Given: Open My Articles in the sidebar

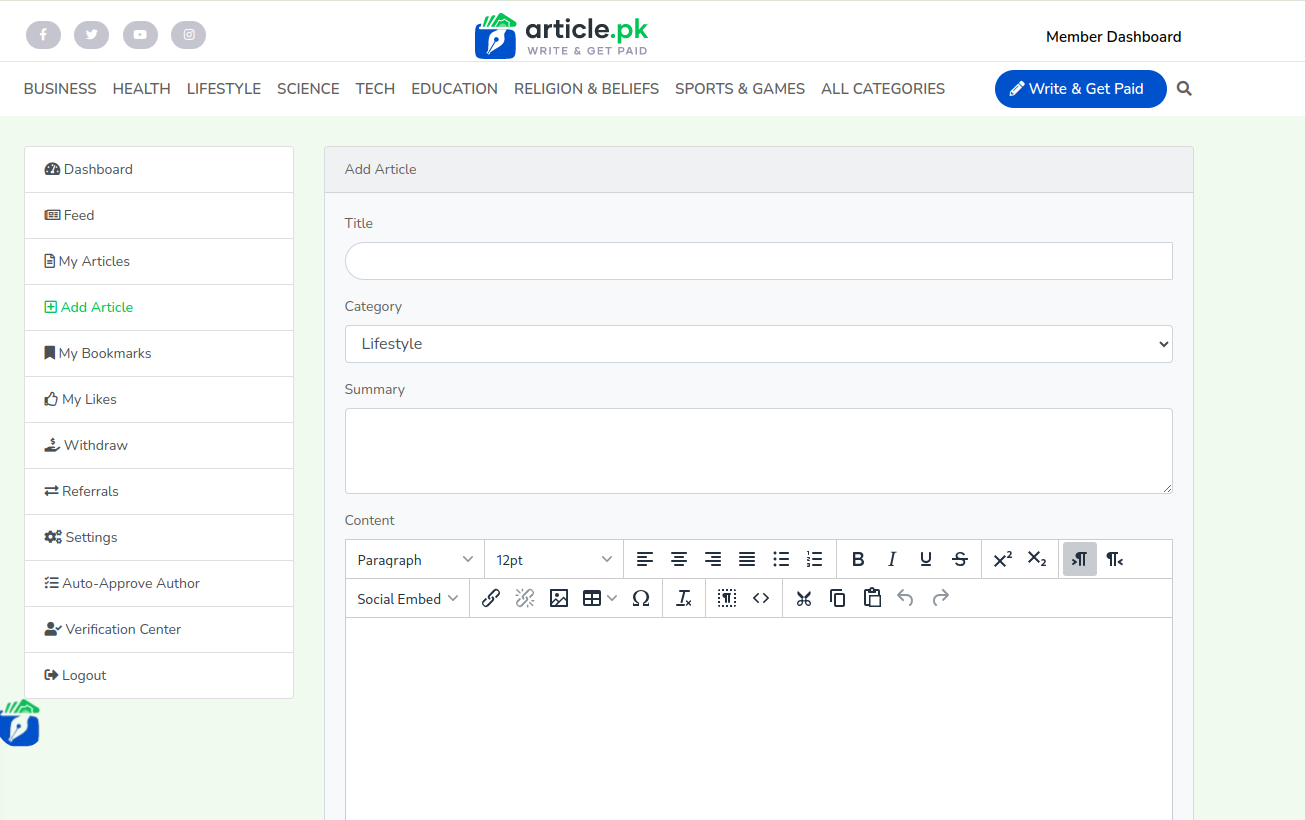Looking at the screenshot, I should coord(94,261).
